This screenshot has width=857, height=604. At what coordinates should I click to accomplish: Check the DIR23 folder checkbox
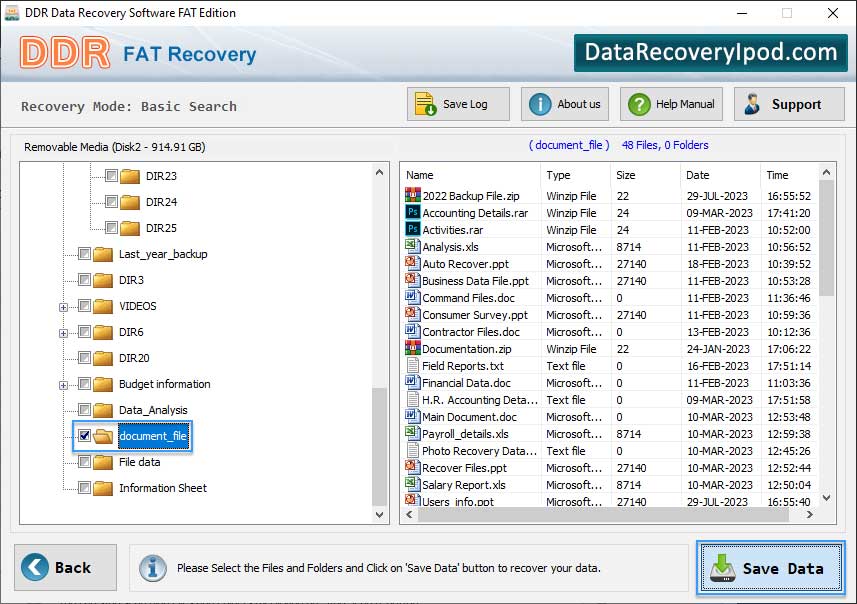[111, 175]
